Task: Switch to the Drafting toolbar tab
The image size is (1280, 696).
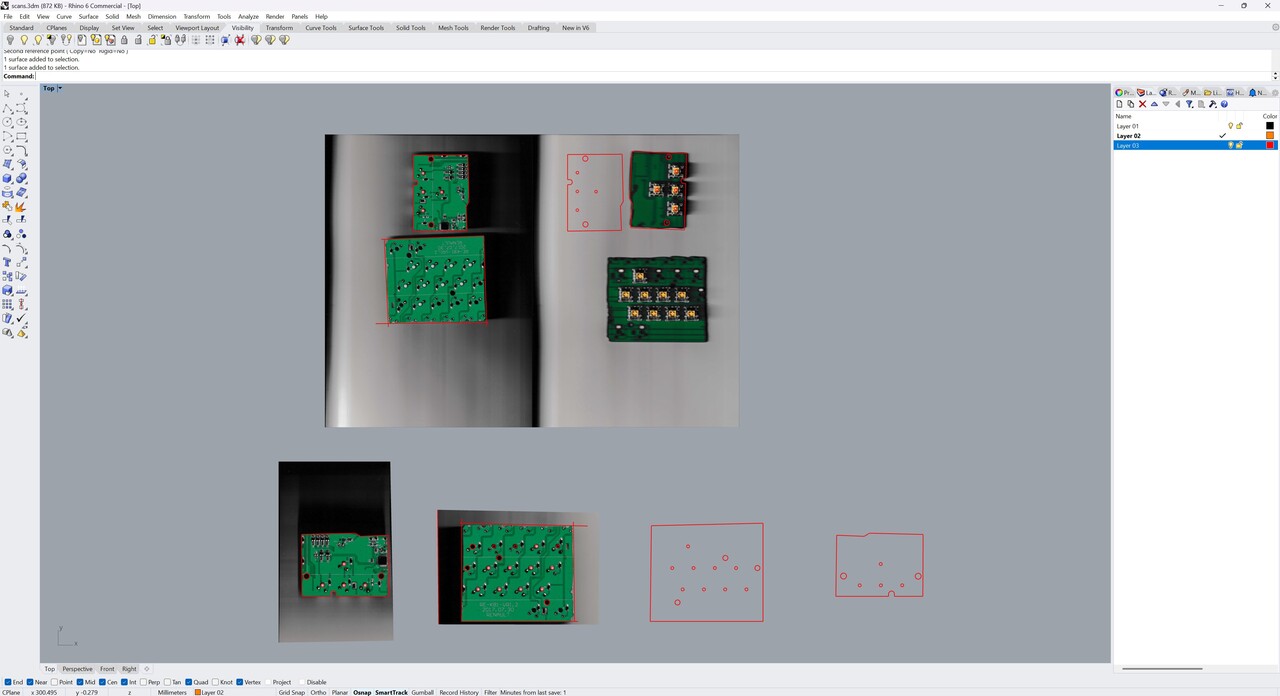Action: tap(539, 28)
